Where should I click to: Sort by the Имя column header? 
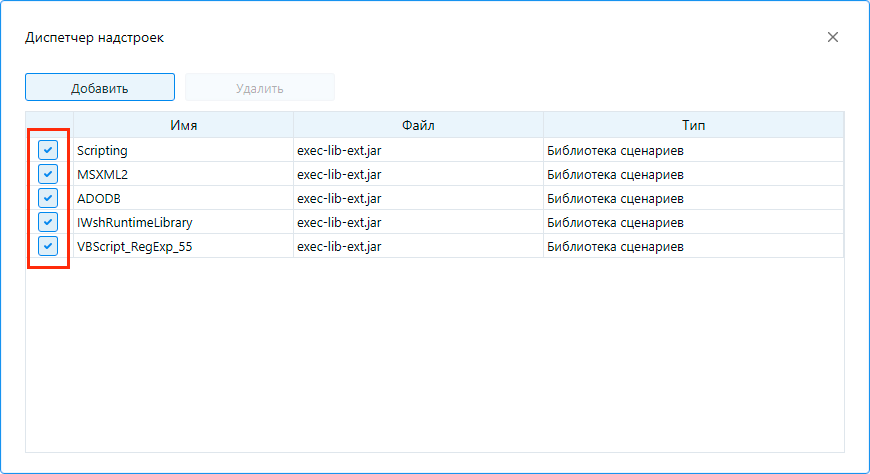184,125
